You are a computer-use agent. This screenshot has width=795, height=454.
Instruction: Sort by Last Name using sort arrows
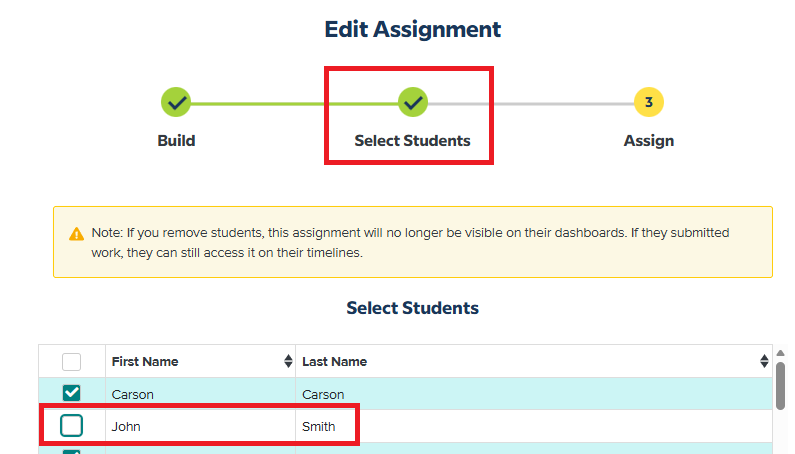[x=765, y=362]
